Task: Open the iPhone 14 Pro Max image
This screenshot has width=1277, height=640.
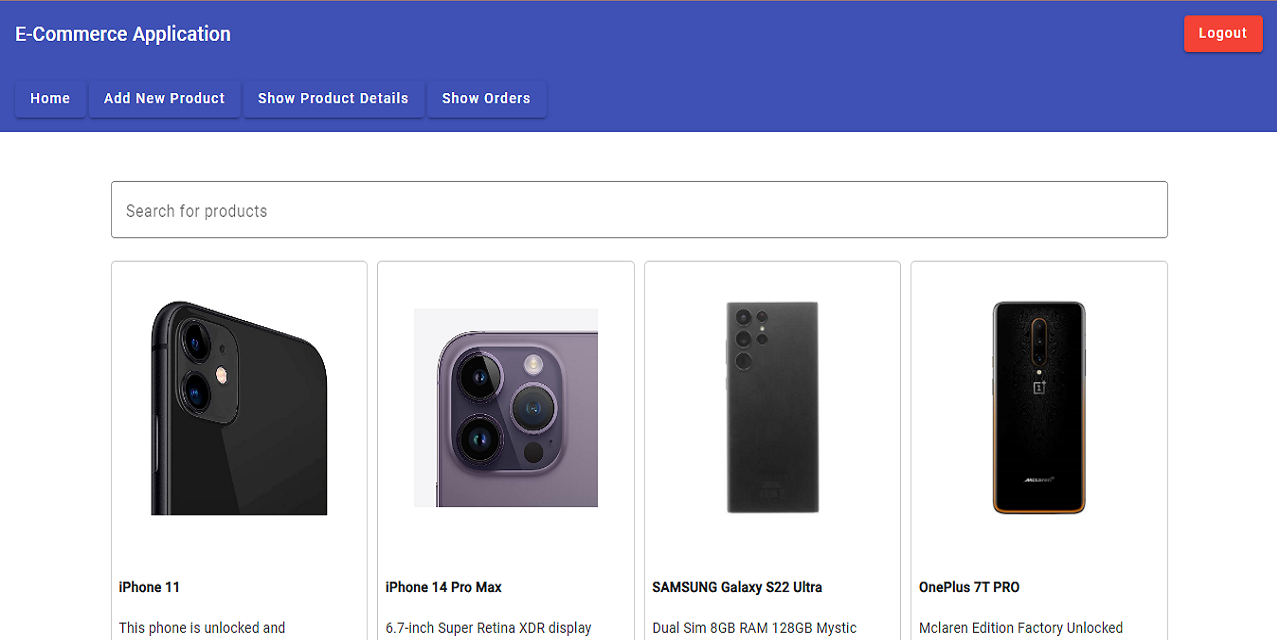Action: click(x=505, y=408)
